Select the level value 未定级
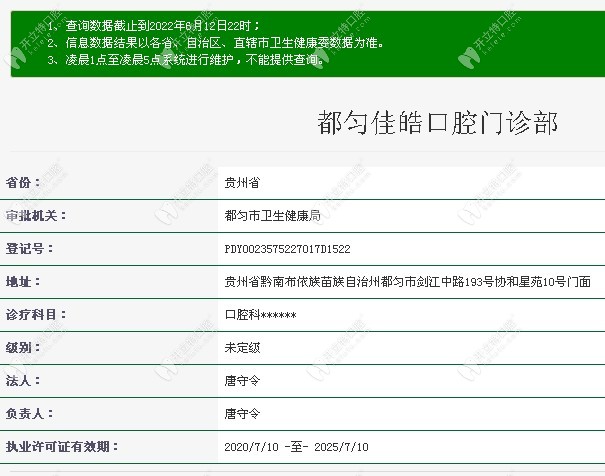This screenshot has height=476, width=605. [x=242, y=348]
